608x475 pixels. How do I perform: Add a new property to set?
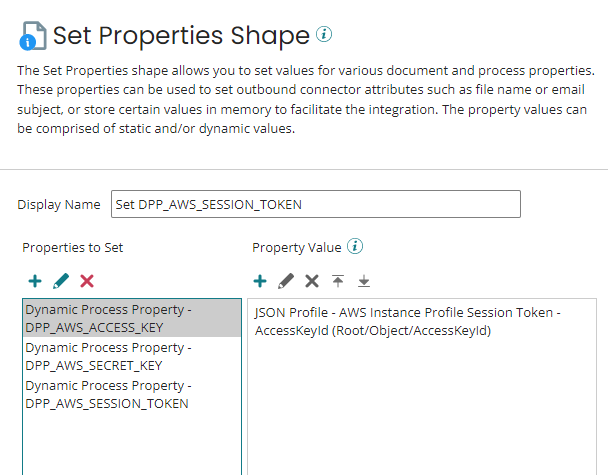coord(35,281)
